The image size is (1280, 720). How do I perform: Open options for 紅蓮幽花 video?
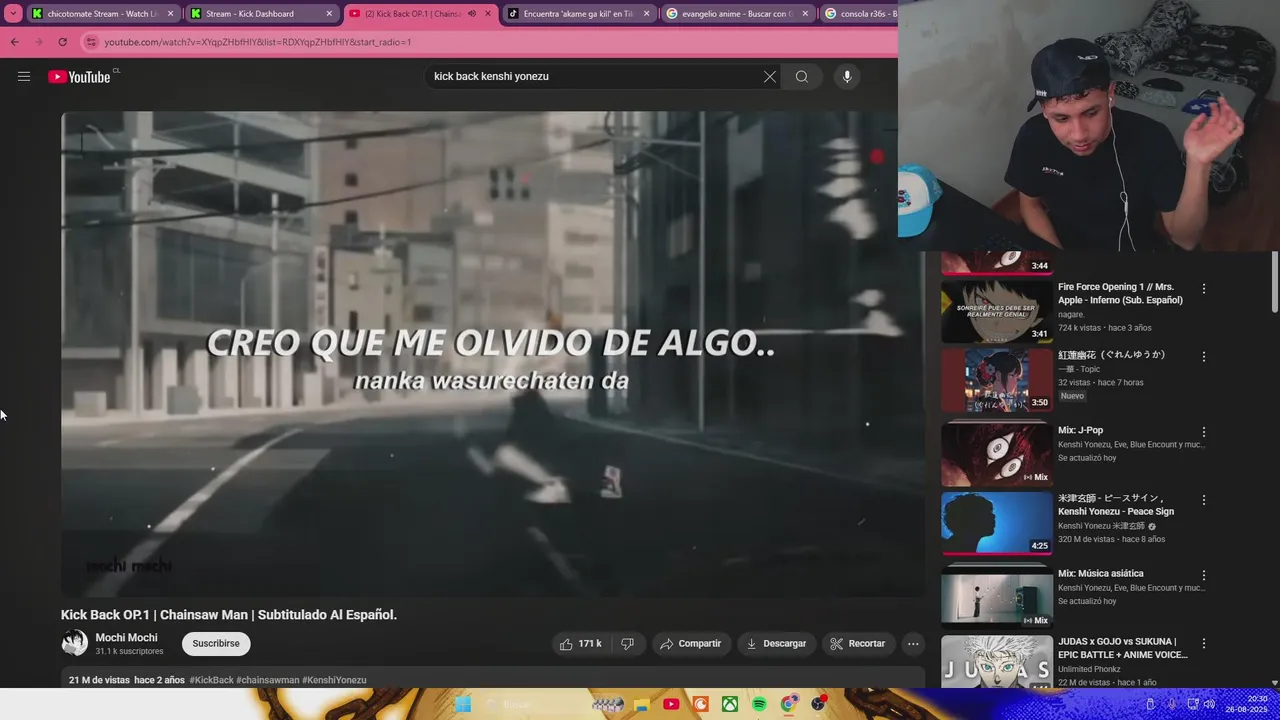(x=1204, y=356)
